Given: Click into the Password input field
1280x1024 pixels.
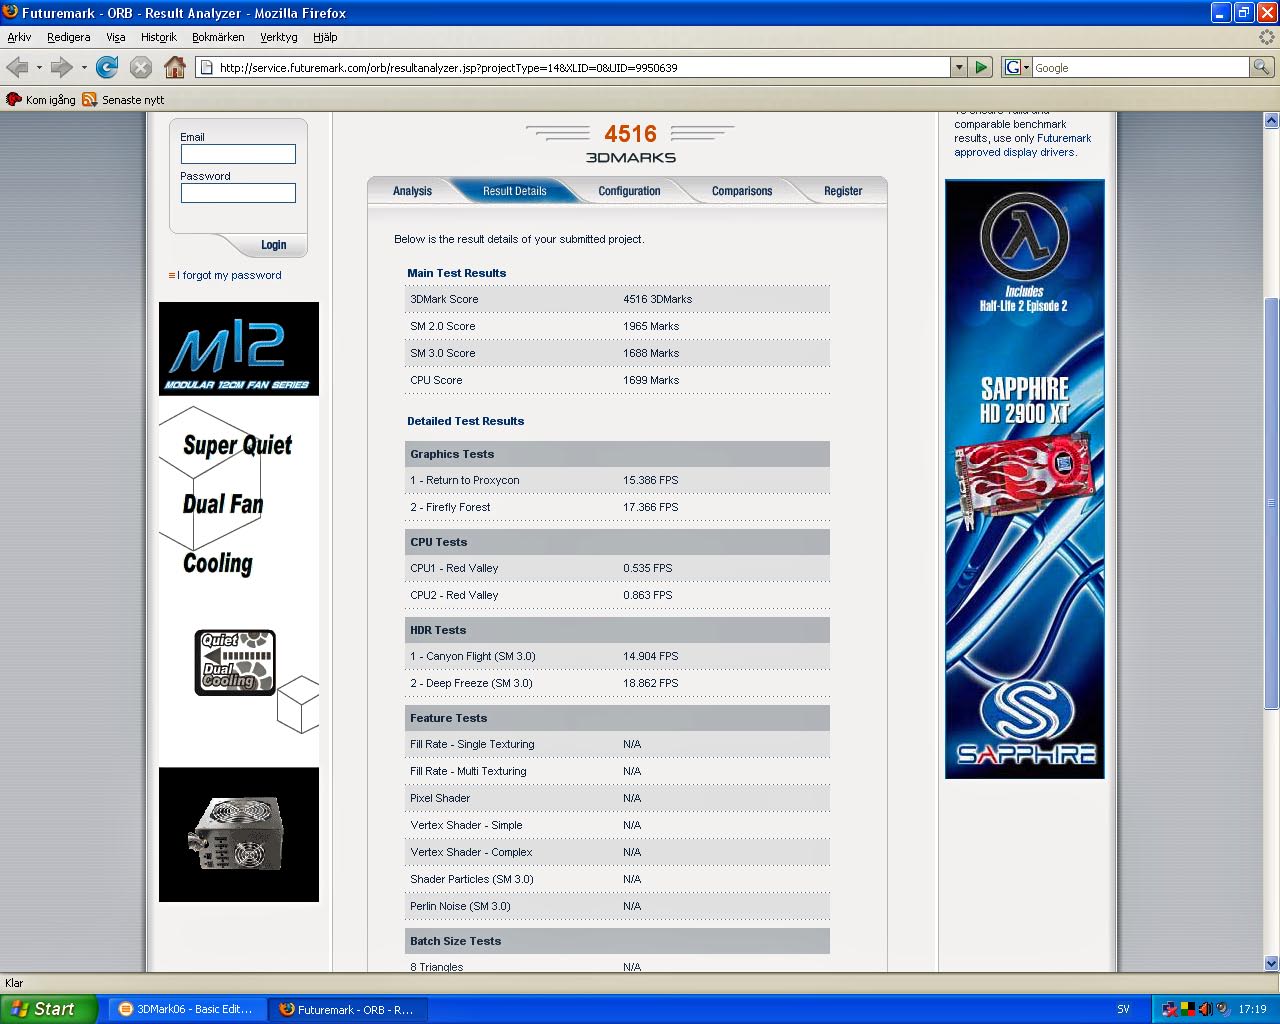Looking at the screenshot, I should click(238, 193).
